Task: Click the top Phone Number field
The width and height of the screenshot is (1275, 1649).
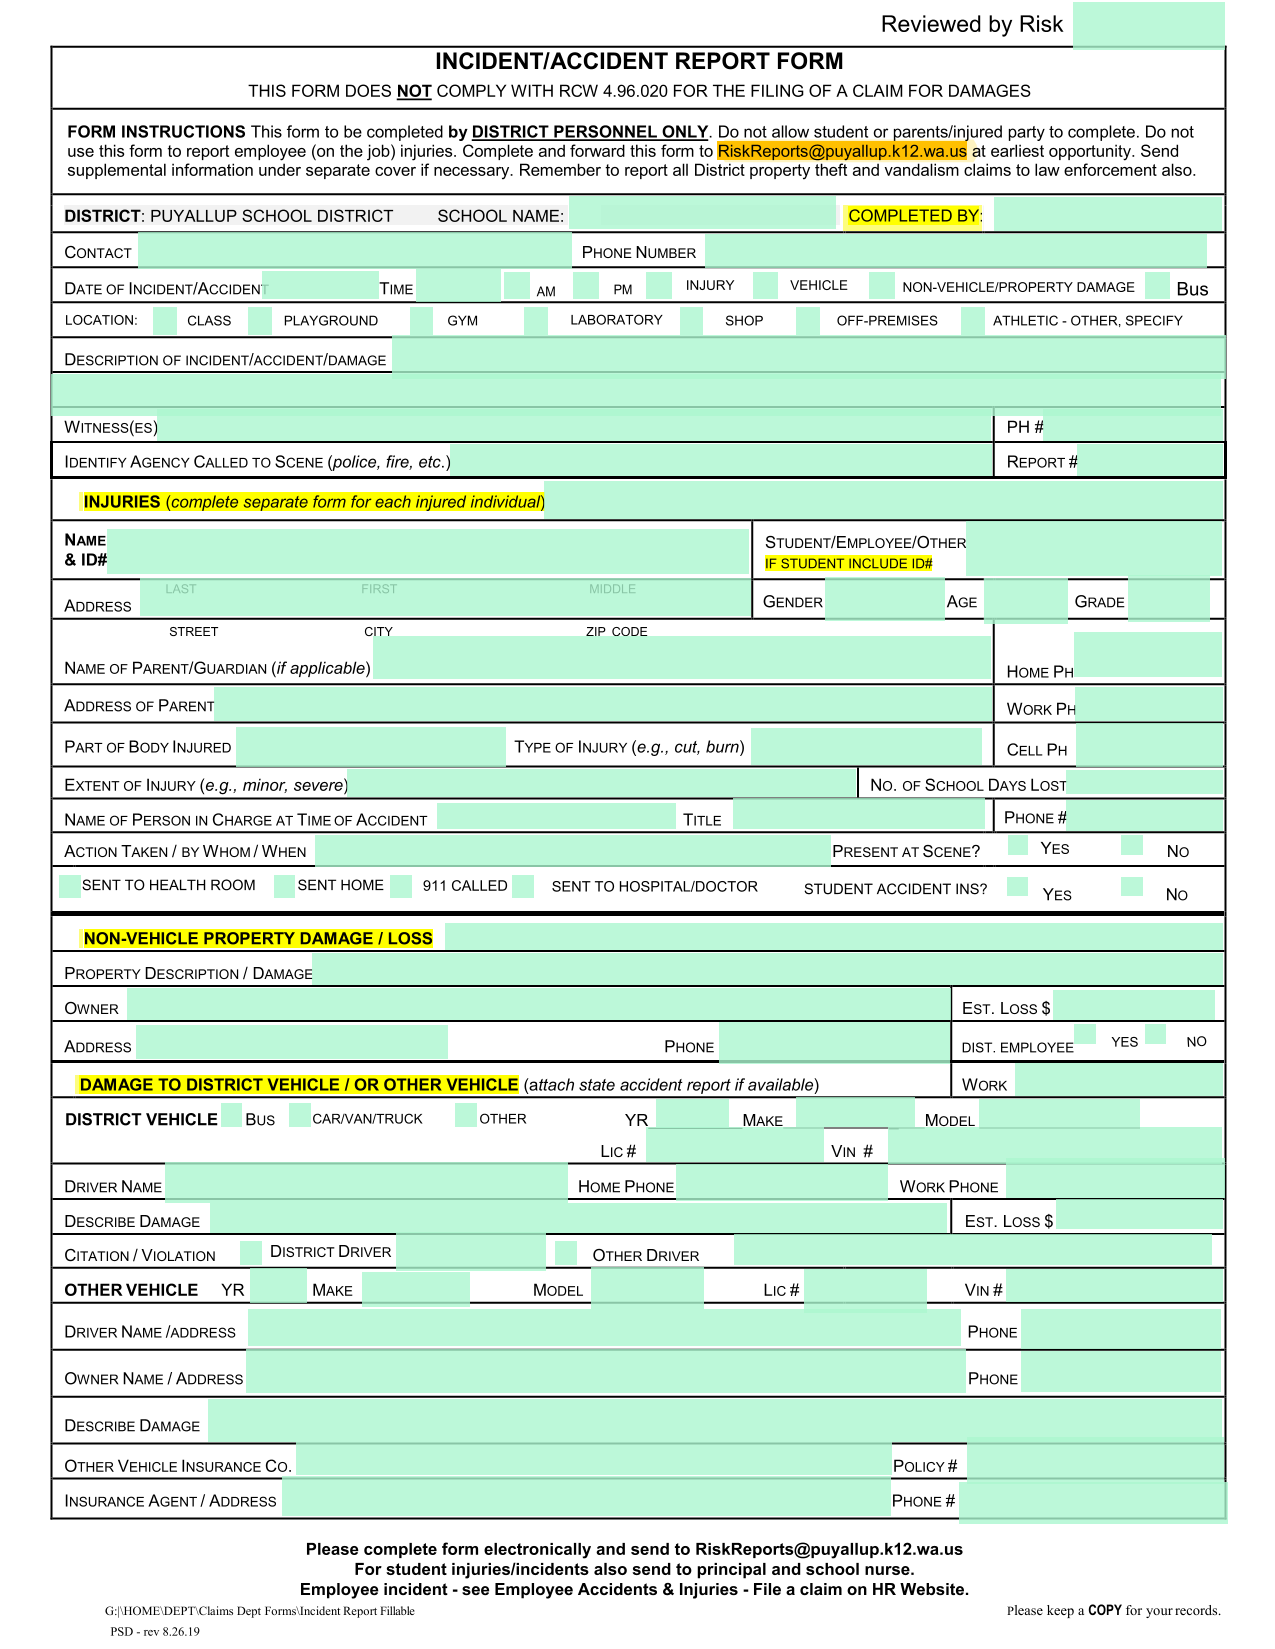Action: [955, 250]
